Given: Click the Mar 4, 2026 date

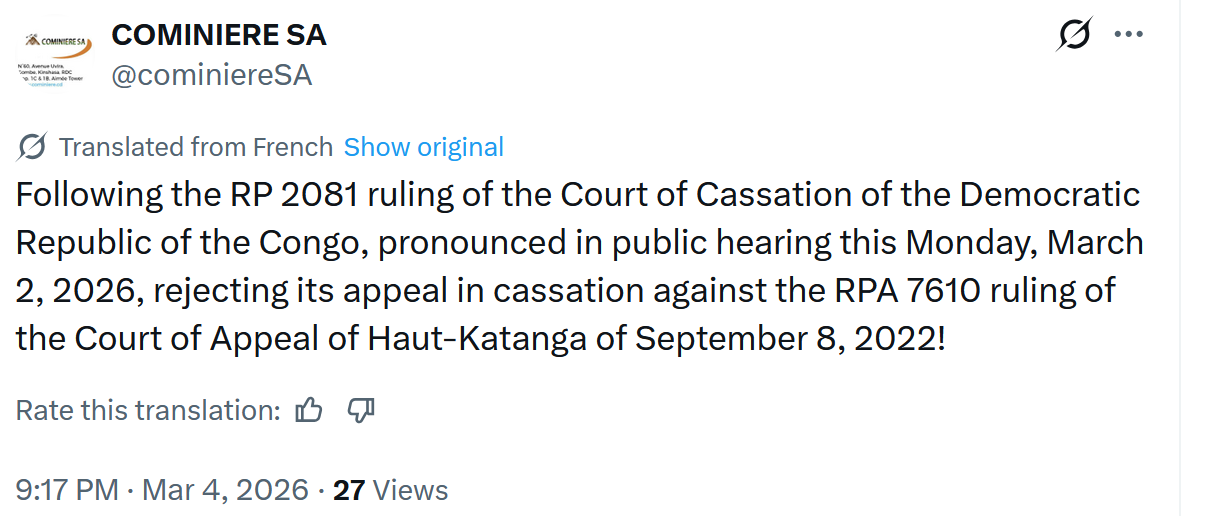Looking at the screenshot, I should 226,490.
